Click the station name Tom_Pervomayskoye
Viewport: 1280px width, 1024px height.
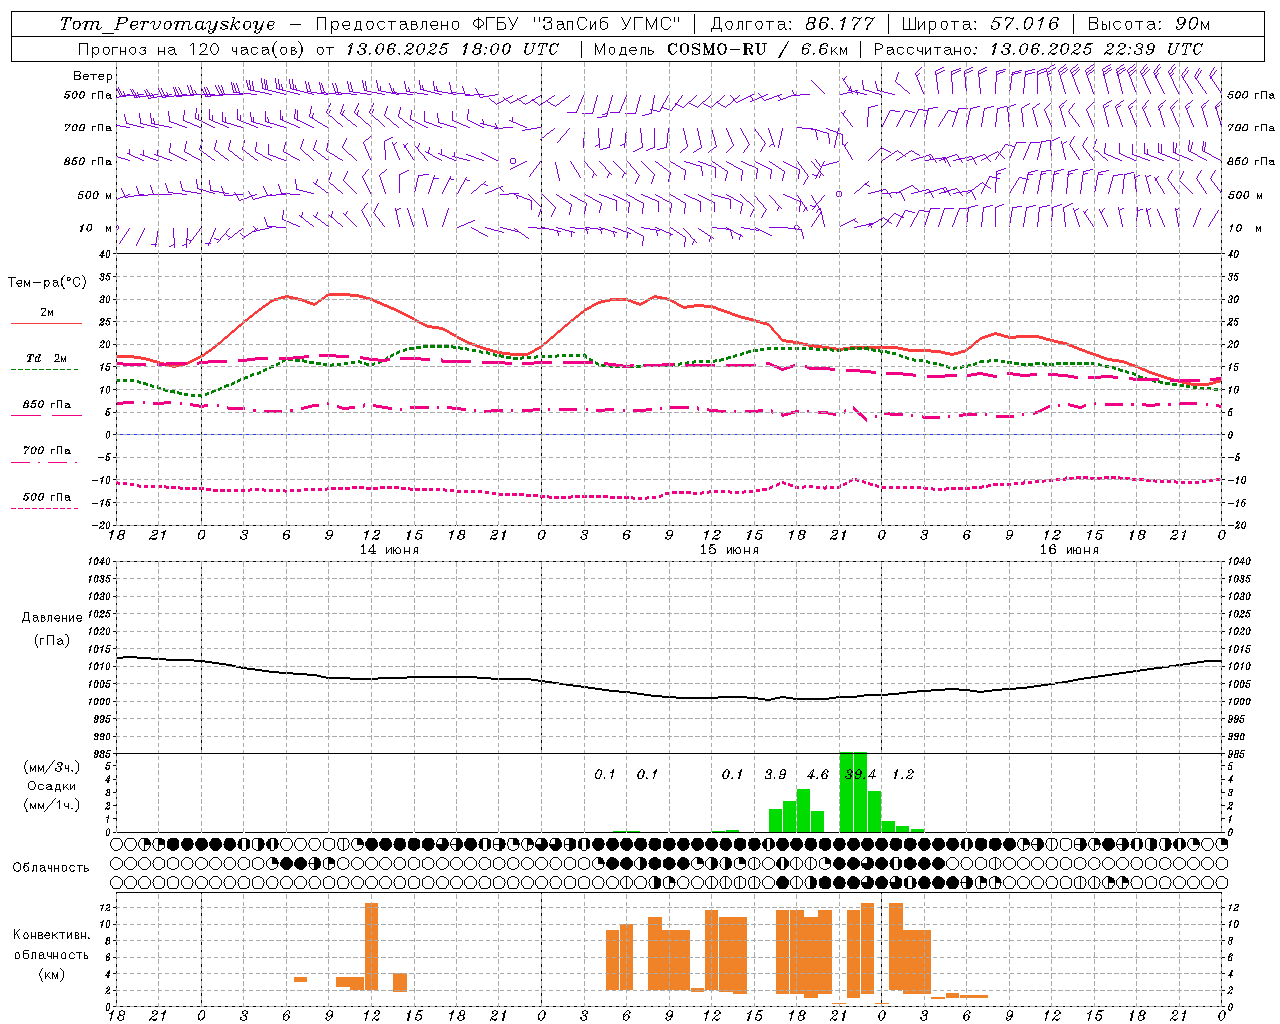point(167,24)
